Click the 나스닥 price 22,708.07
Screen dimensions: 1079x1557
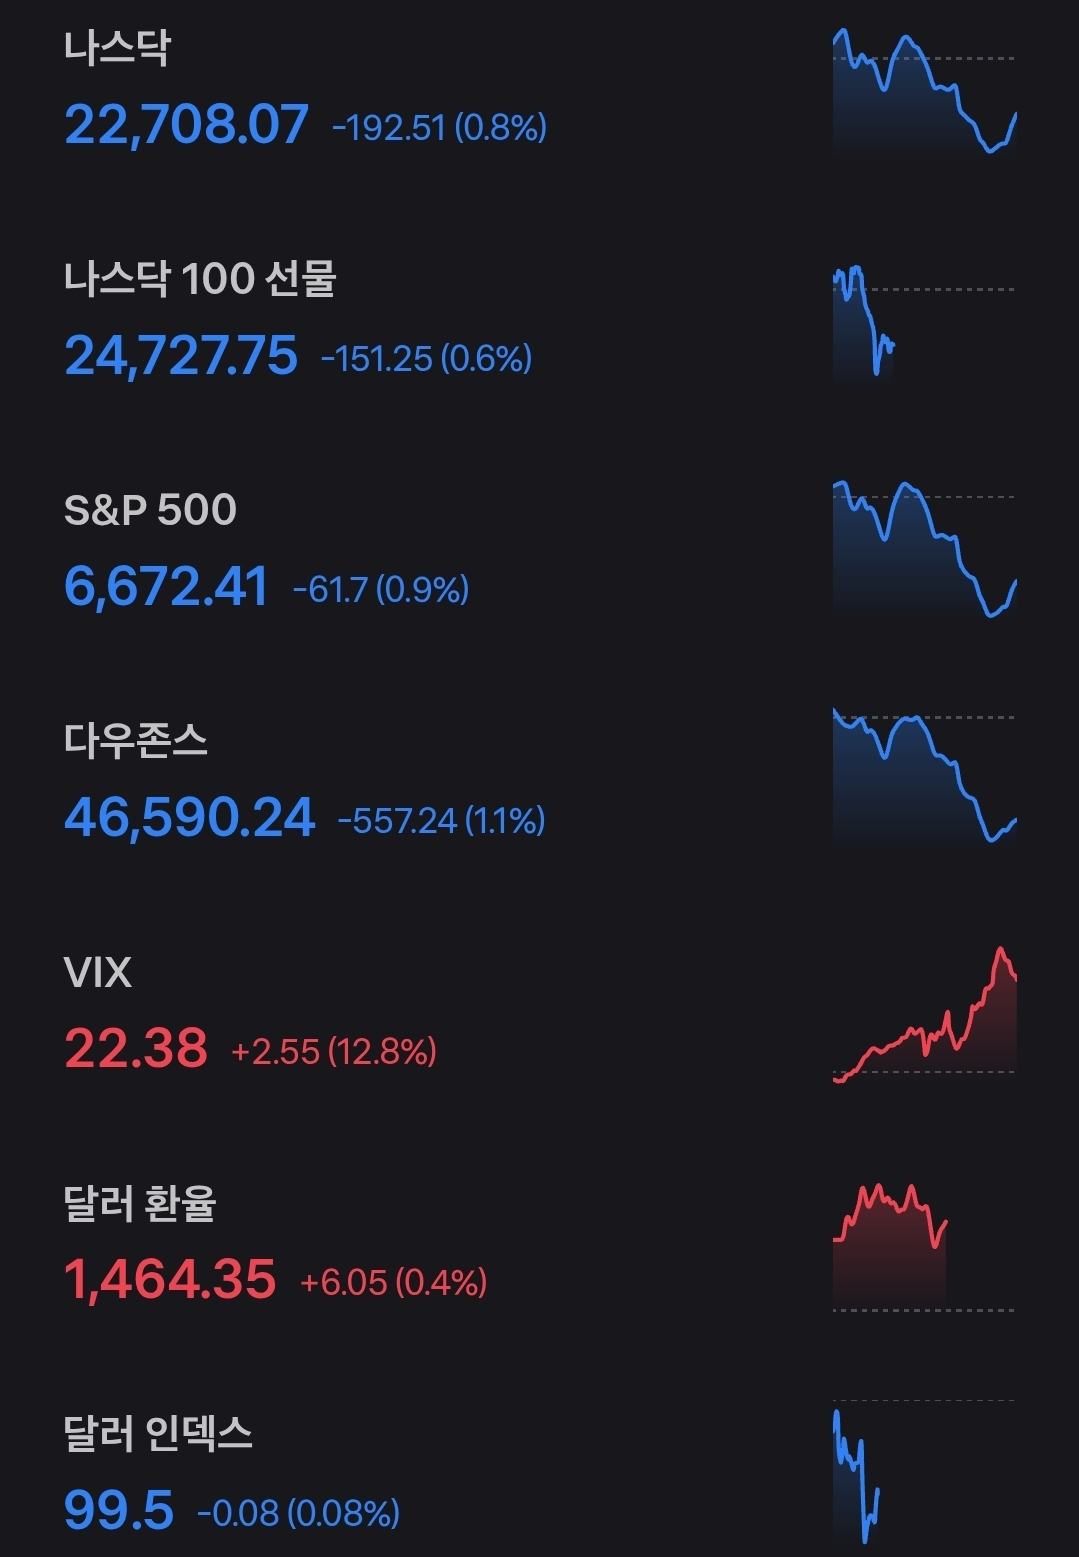tap(186, 125)
